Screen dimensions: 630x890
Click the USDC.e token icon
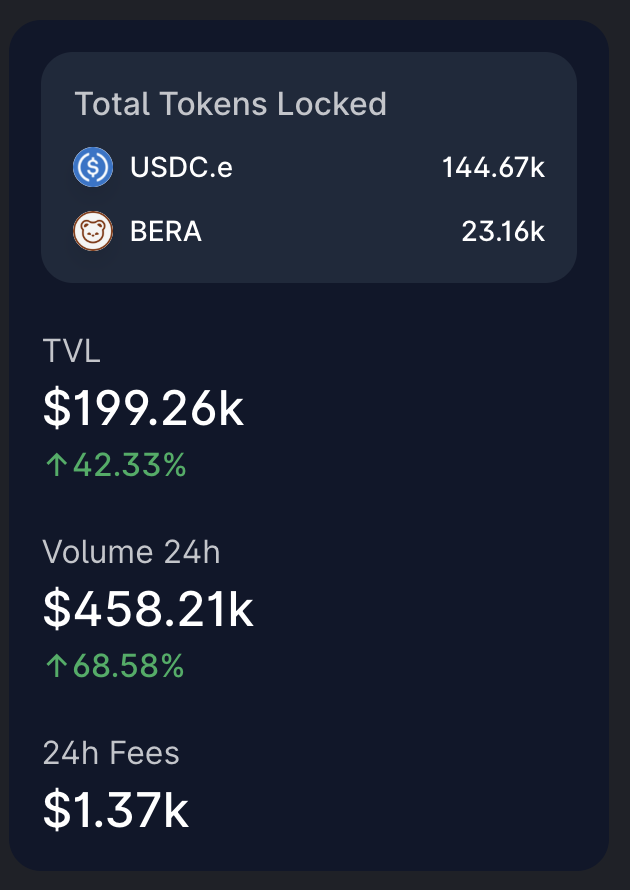tap(93, 167)
